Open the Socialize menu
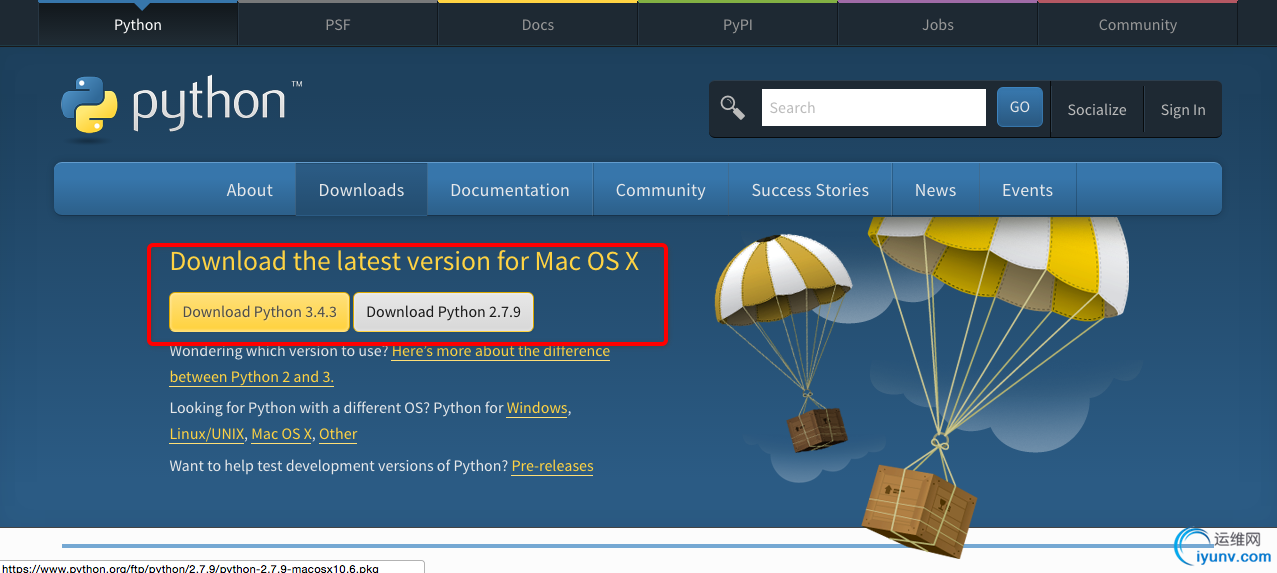 click(x=1097, y=110)
